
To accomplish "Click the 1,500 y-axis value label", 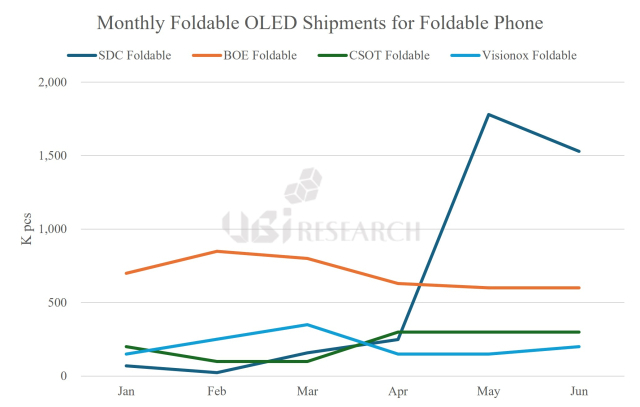I will [50, 156].
